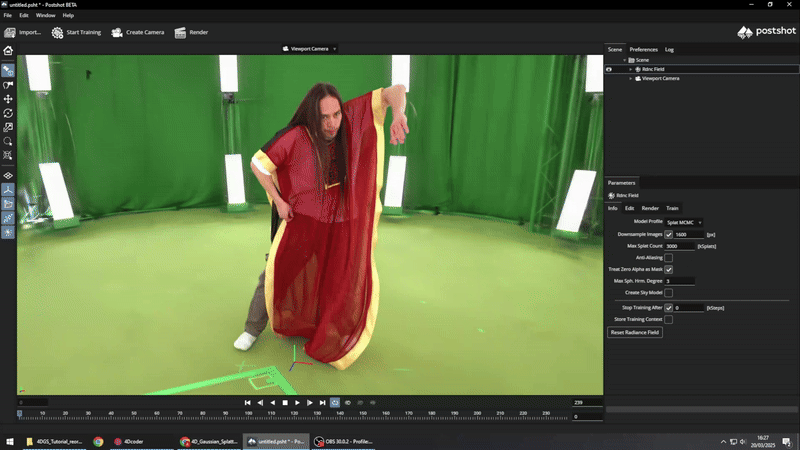Open the Model Profile dropdown

coord(685,222)
